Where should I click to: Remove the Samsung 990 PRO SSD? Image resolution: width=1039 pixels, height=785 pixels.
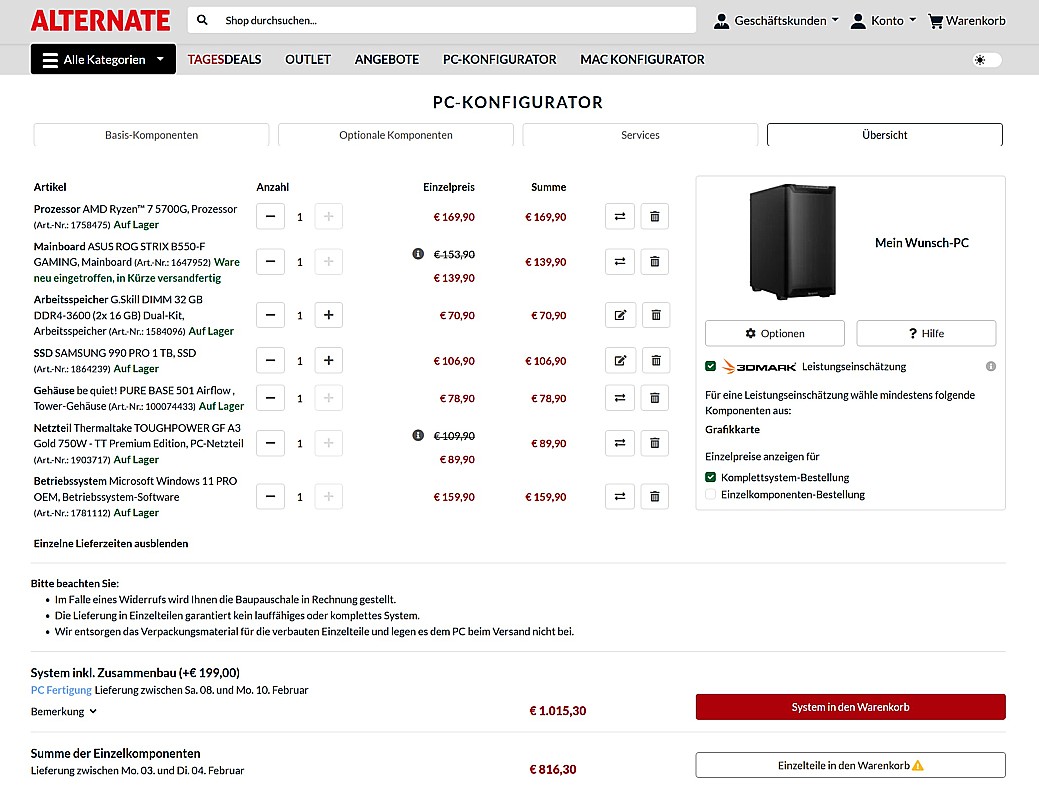pos(655,360)
